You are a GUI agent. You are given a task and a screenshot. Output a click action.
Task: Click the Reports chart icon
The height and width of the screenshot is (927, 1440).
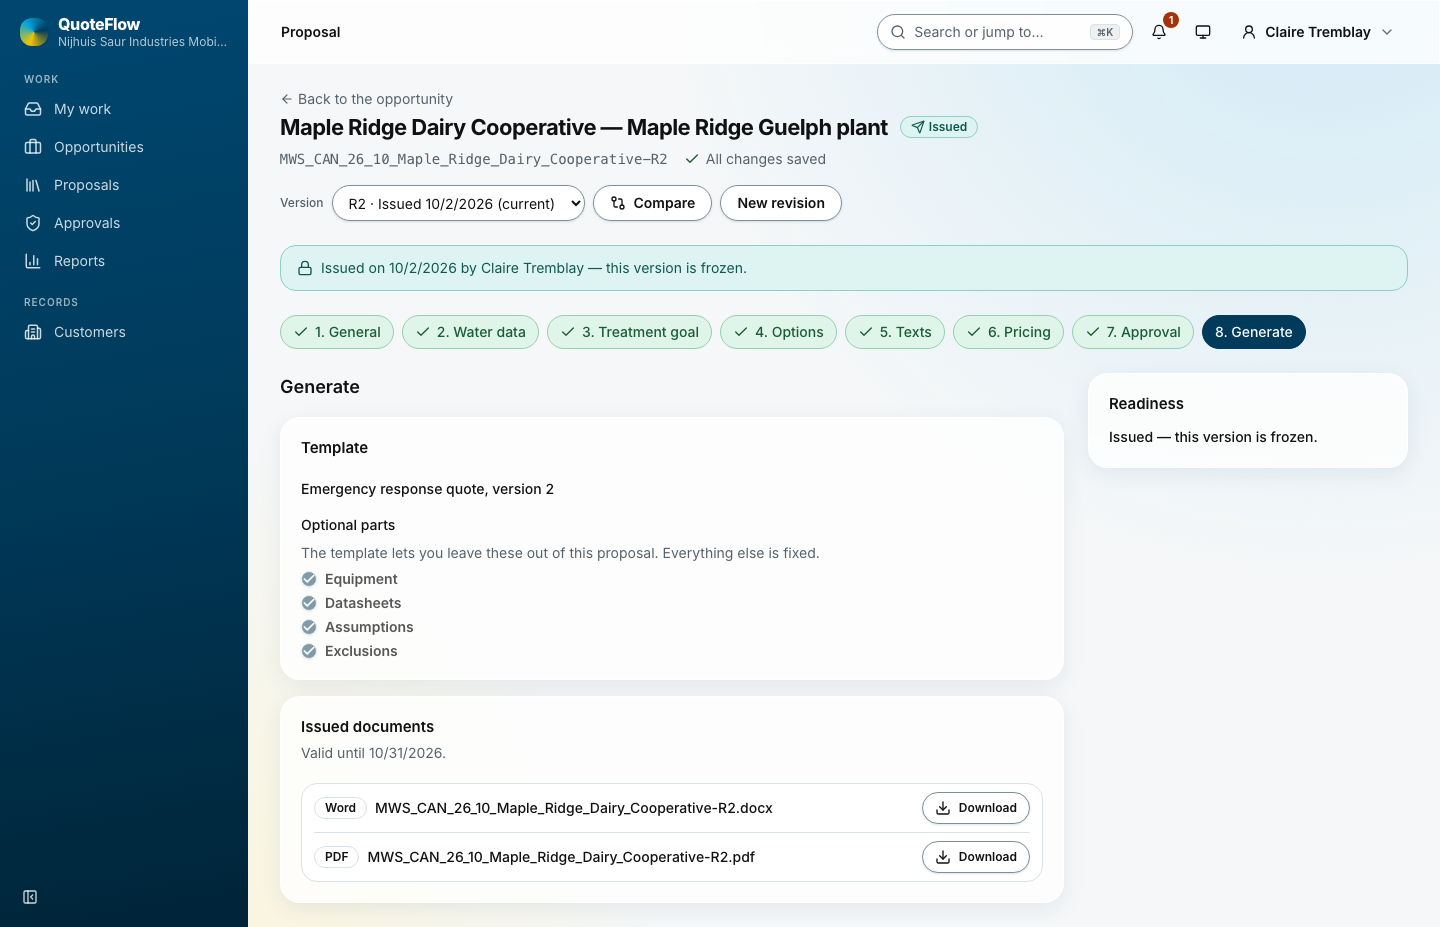33,261
